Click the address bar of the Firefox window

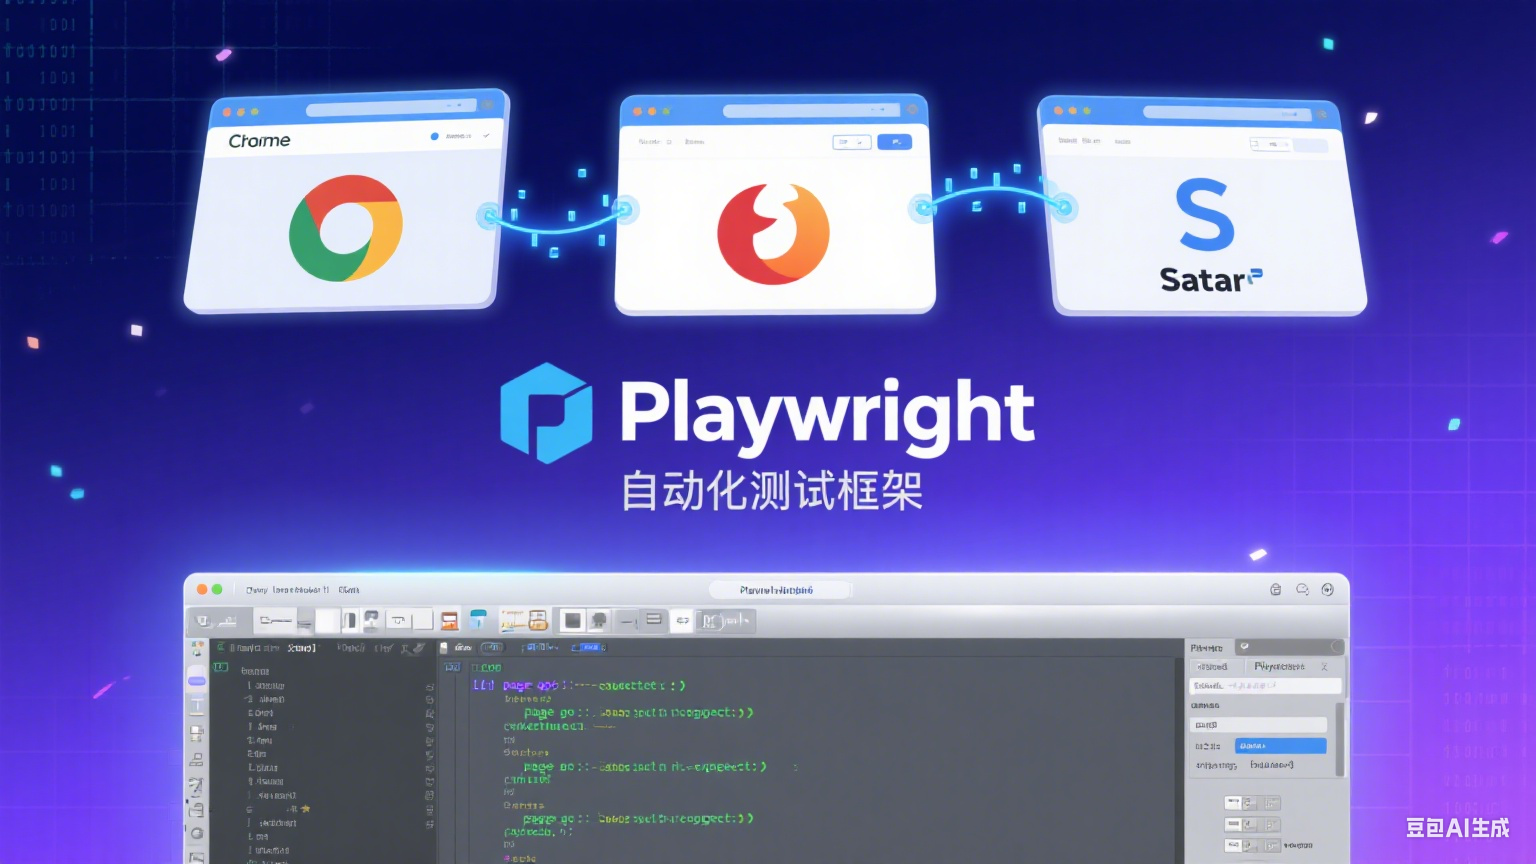point(811,111)
